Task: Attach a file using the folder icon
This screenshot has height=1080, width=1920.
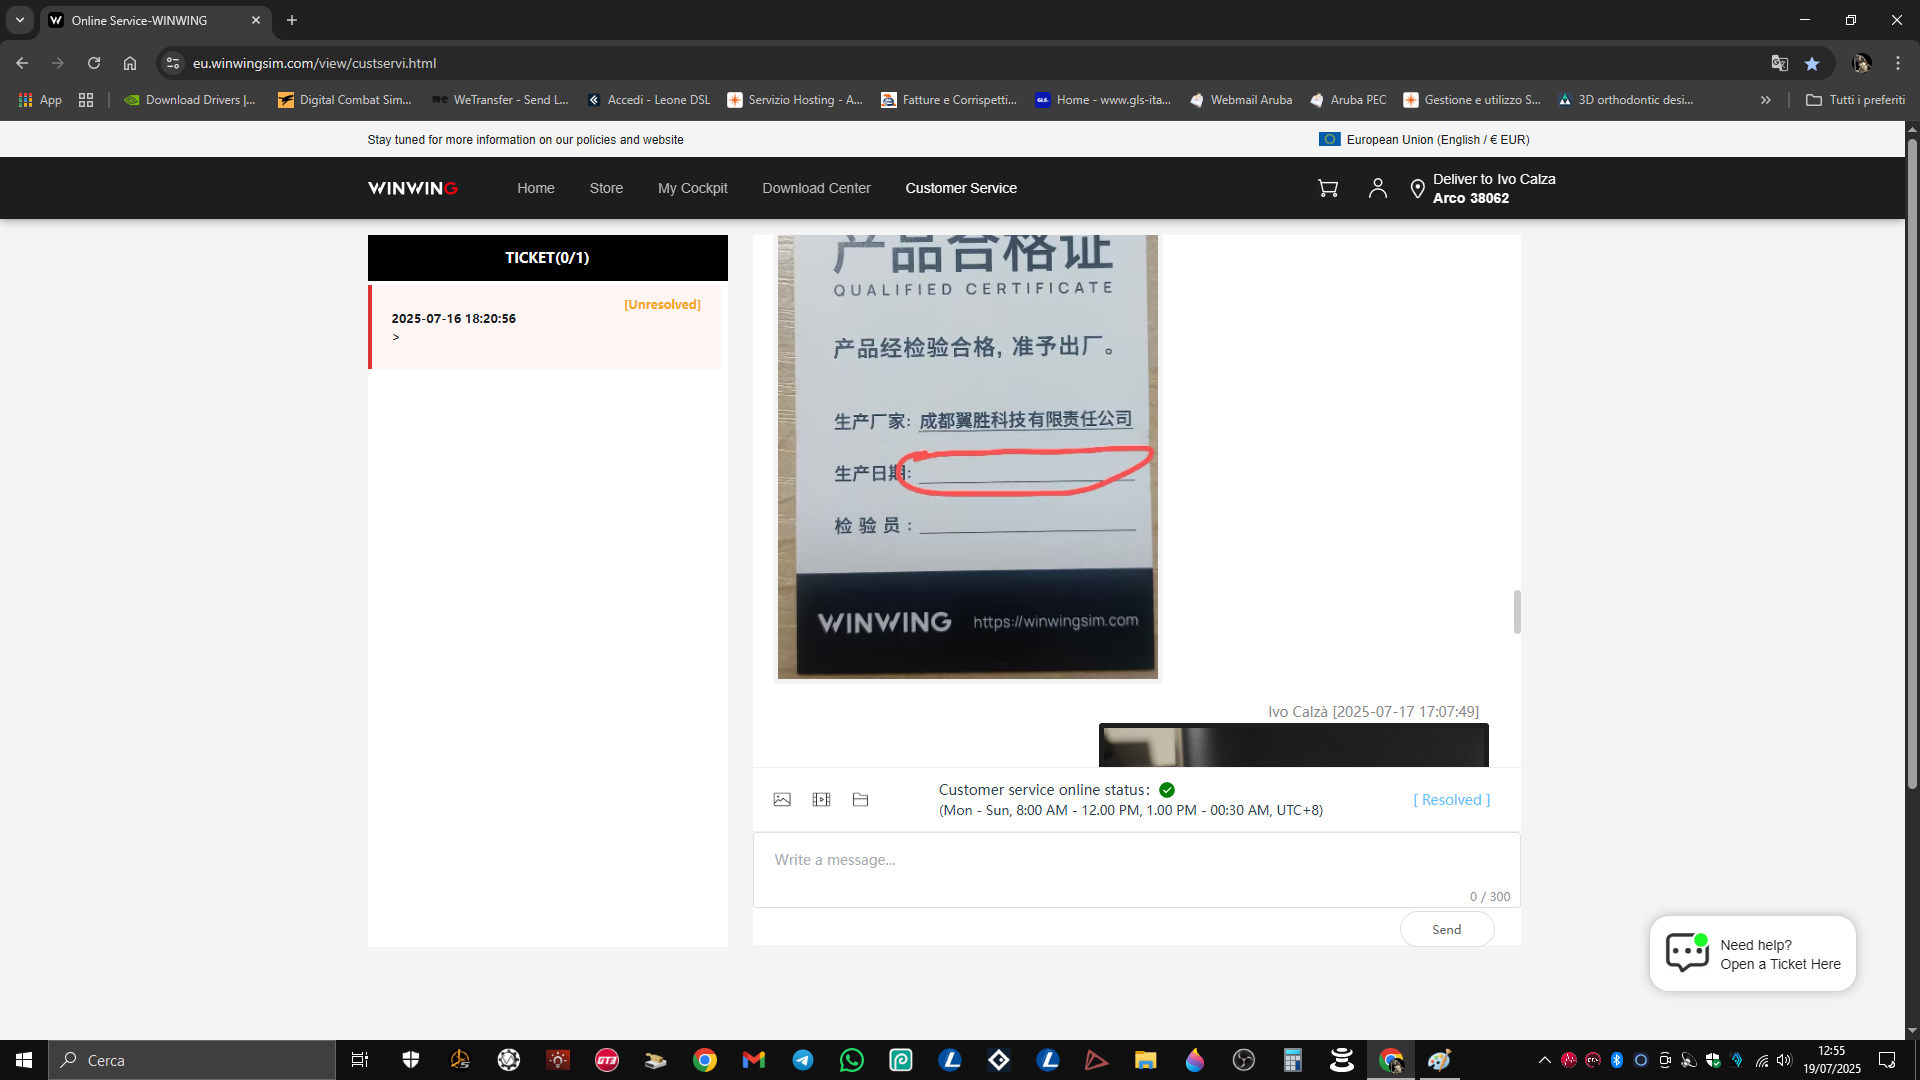Action: click(x=860, y=800)
